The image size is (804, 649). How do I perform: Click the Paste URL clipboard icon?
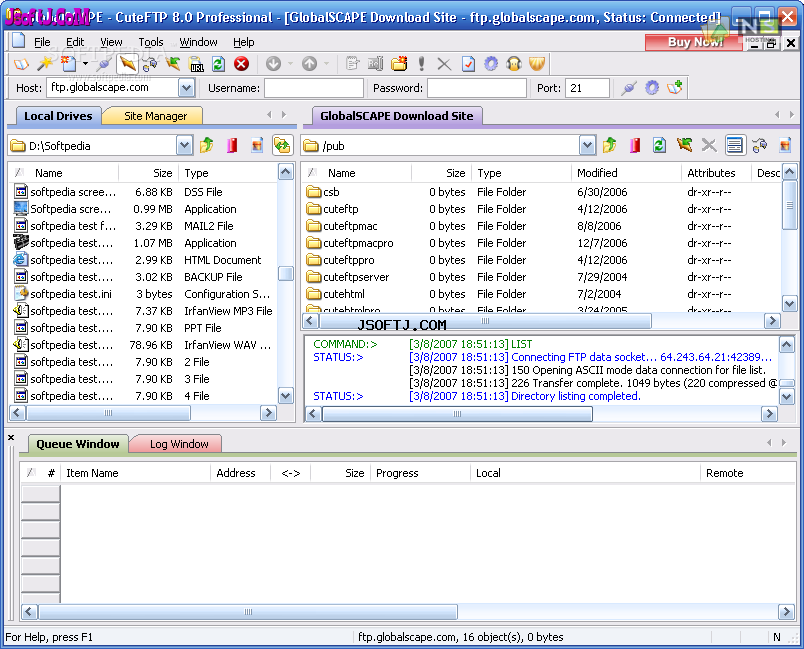click(196, 64)
